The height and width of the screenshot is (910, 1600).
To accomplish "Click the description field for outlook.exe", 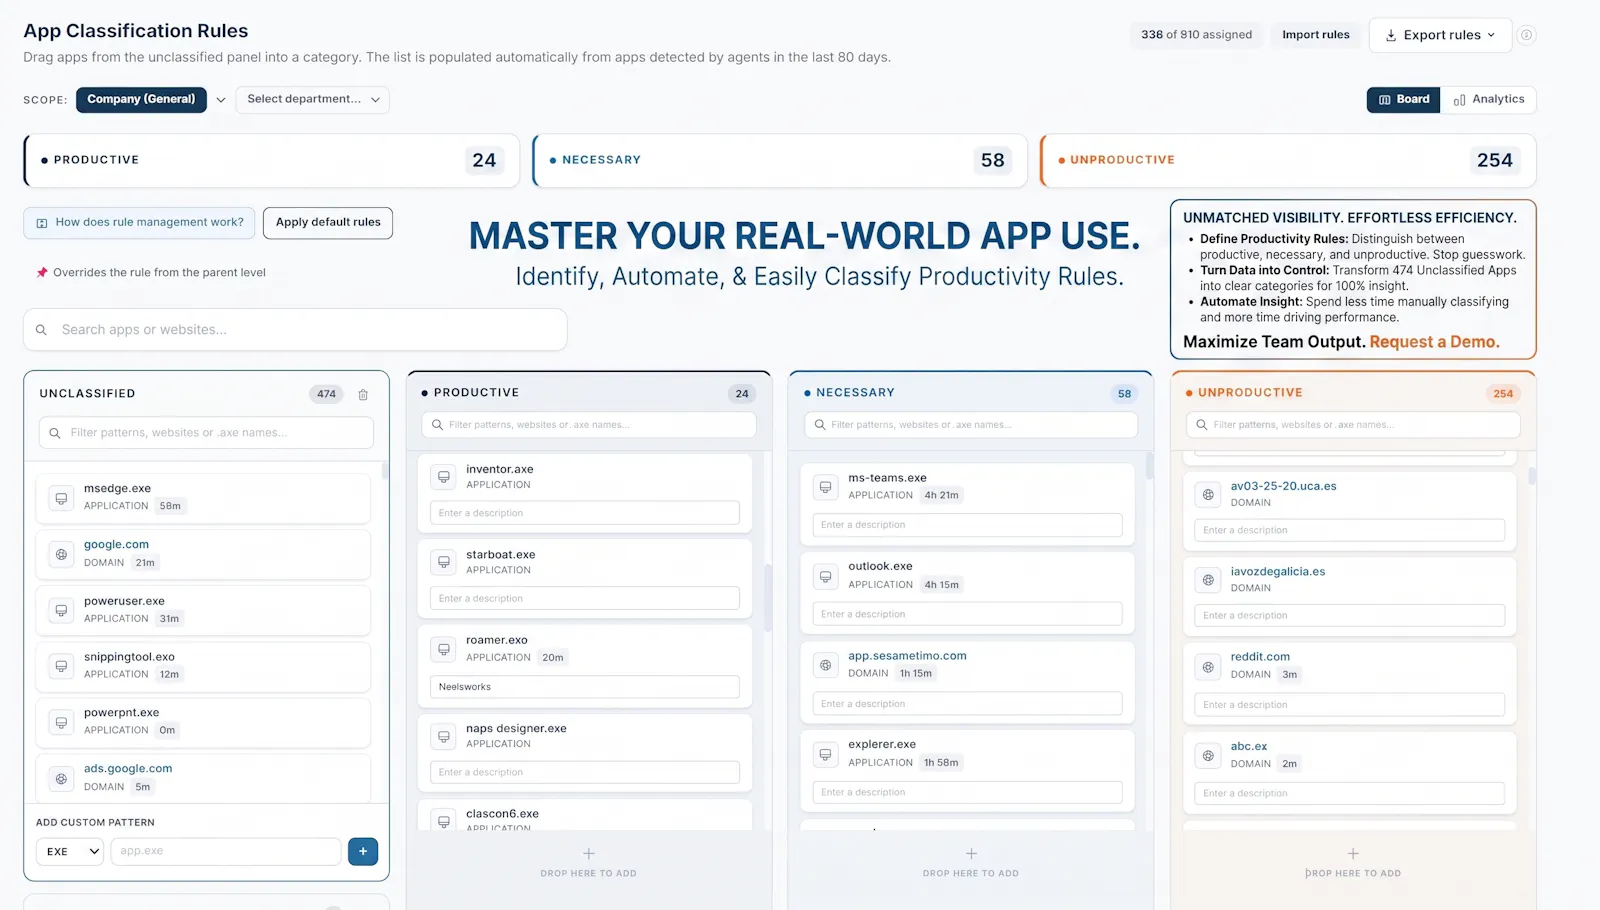I will (x=967, y=614).
